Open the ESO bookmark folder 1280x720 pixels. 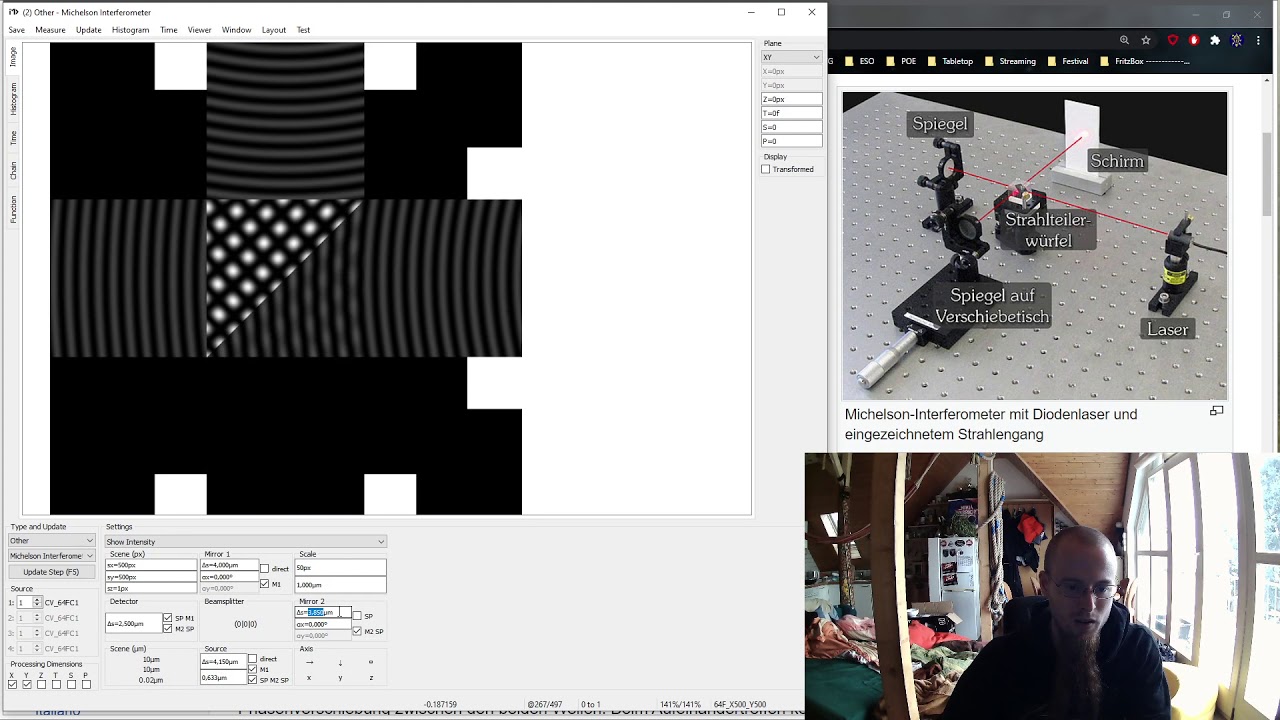click(x=859, y=61)
